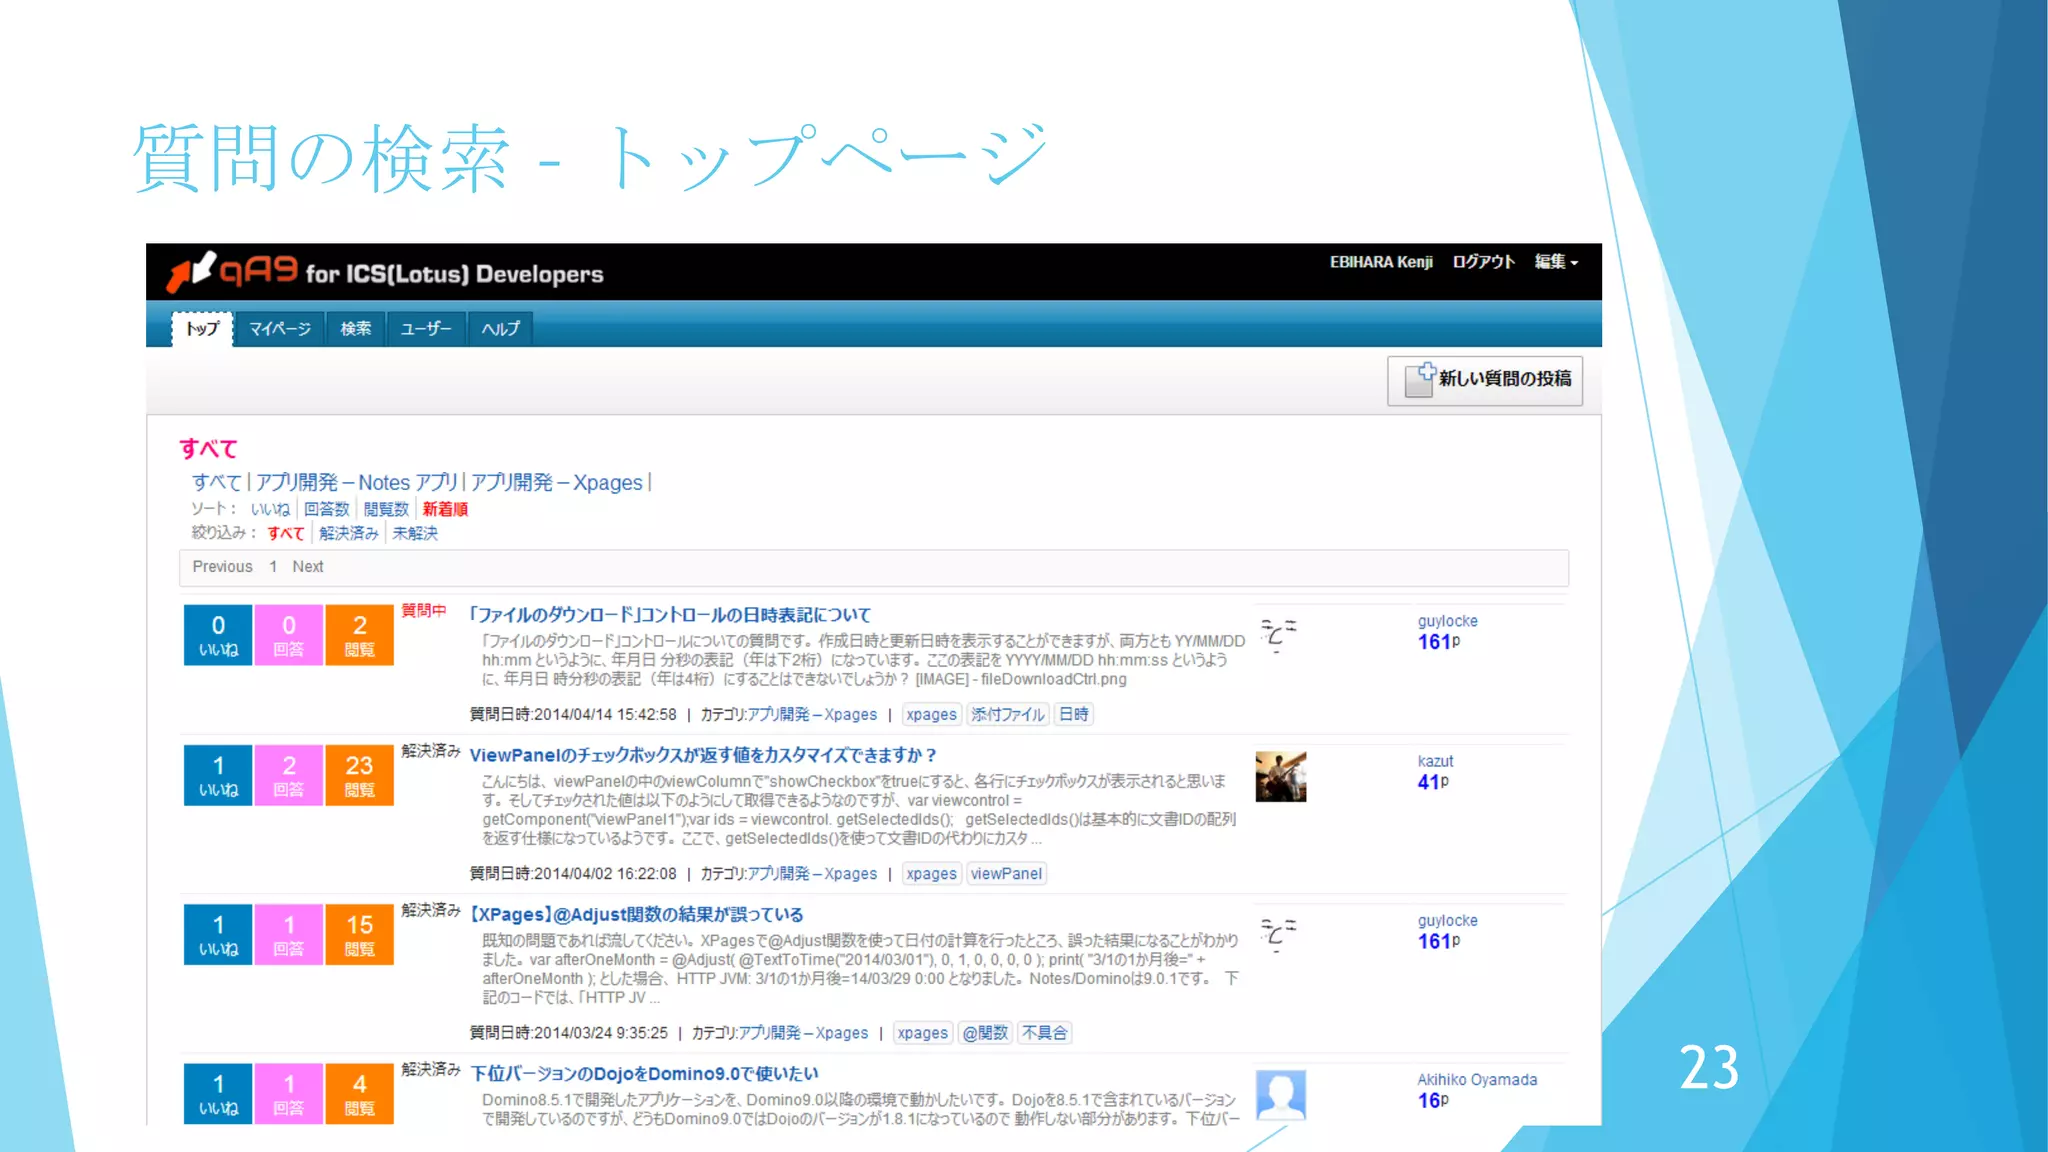Open the ViewPanel checkbox question title
The image size is (2048, 1152).
click(x=702, y=755)
